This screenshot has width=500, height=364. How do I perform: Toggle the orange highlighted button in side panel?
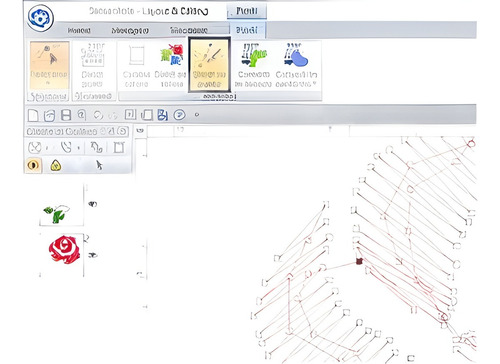(x=33, y=165)
